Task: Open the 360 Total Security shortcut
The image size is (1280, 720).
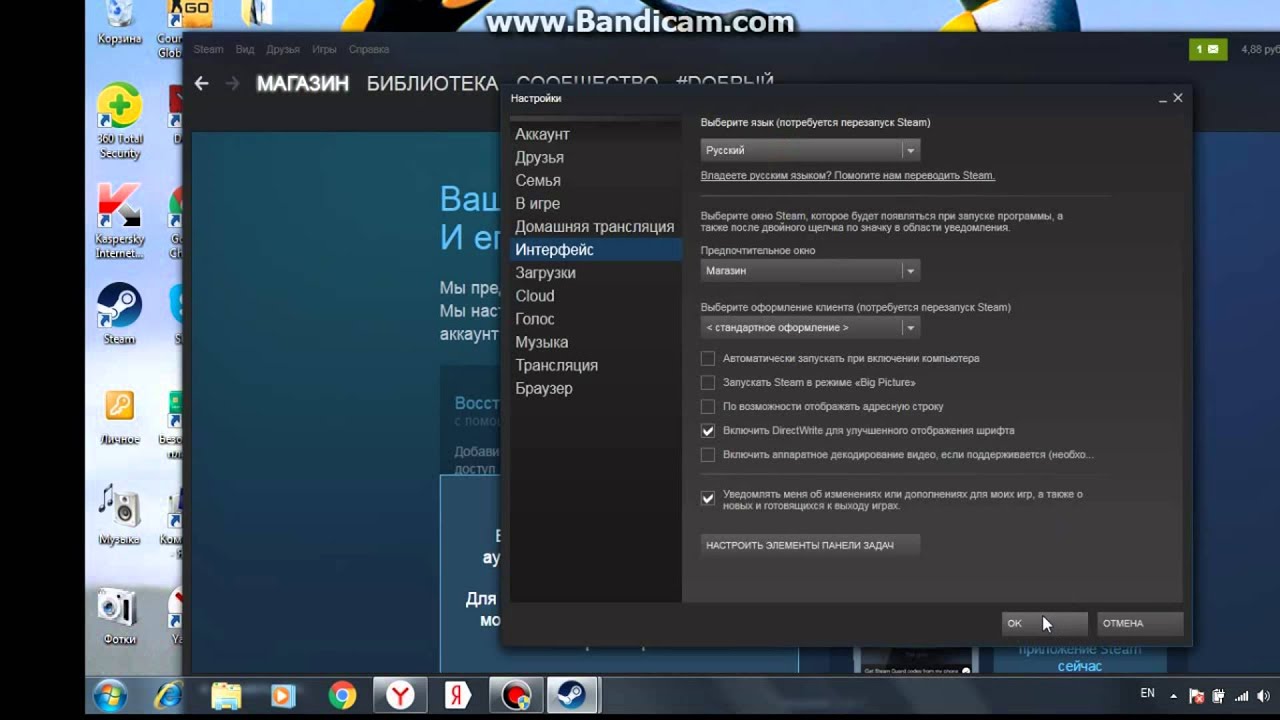Action: (x=120, y=120)
